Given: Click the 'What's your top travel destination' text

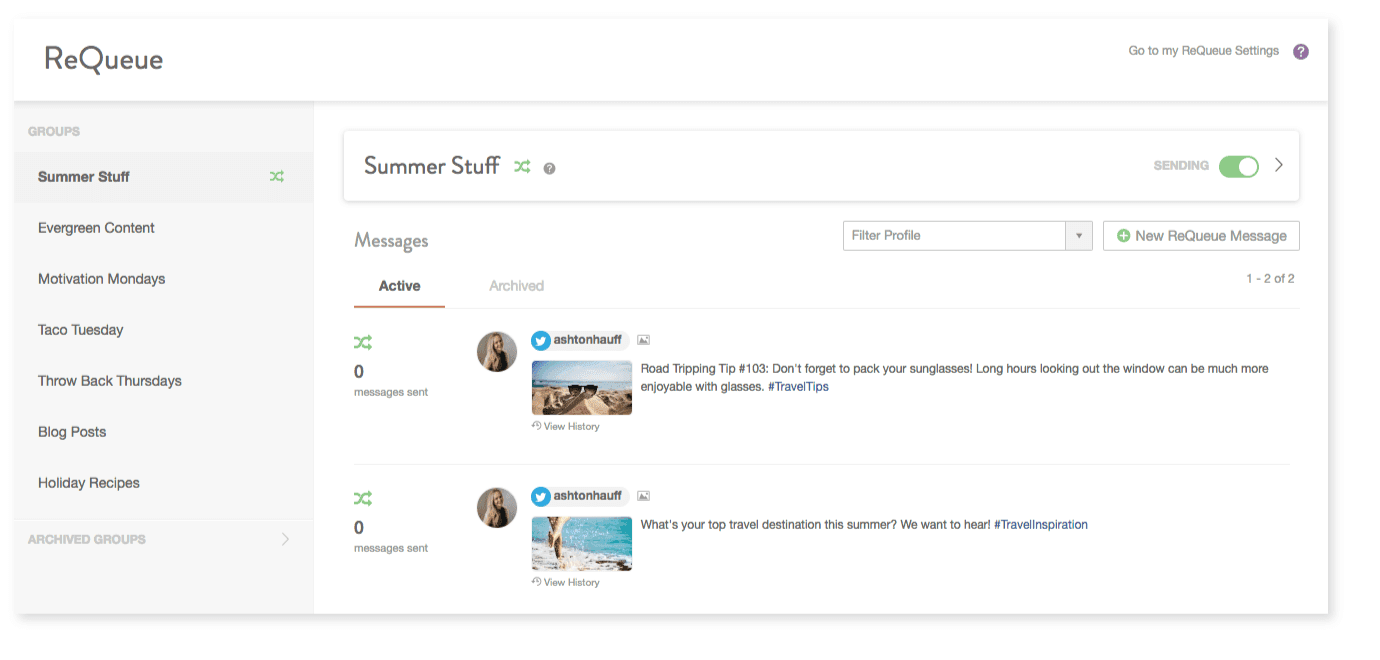Looking at the screenshot, I should click(816, 524).
